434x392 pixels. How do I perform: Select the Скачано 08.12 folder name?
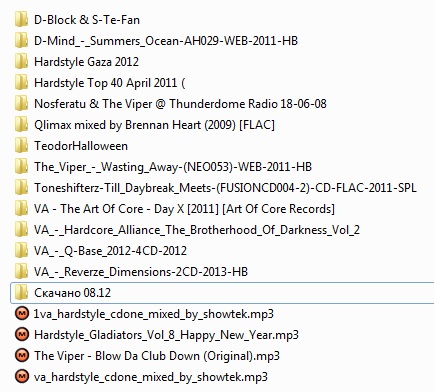coord(72,293)
